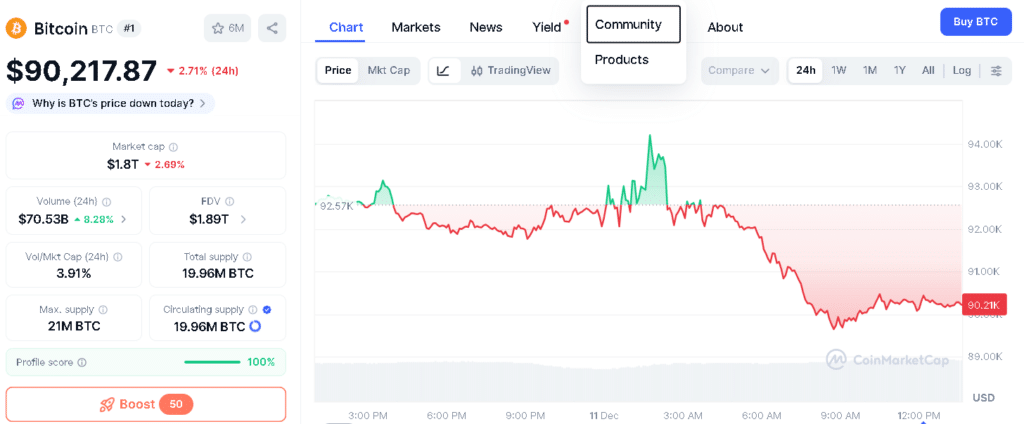
Task: Toggle Log scale on chart
Action: tap(962, 71)
